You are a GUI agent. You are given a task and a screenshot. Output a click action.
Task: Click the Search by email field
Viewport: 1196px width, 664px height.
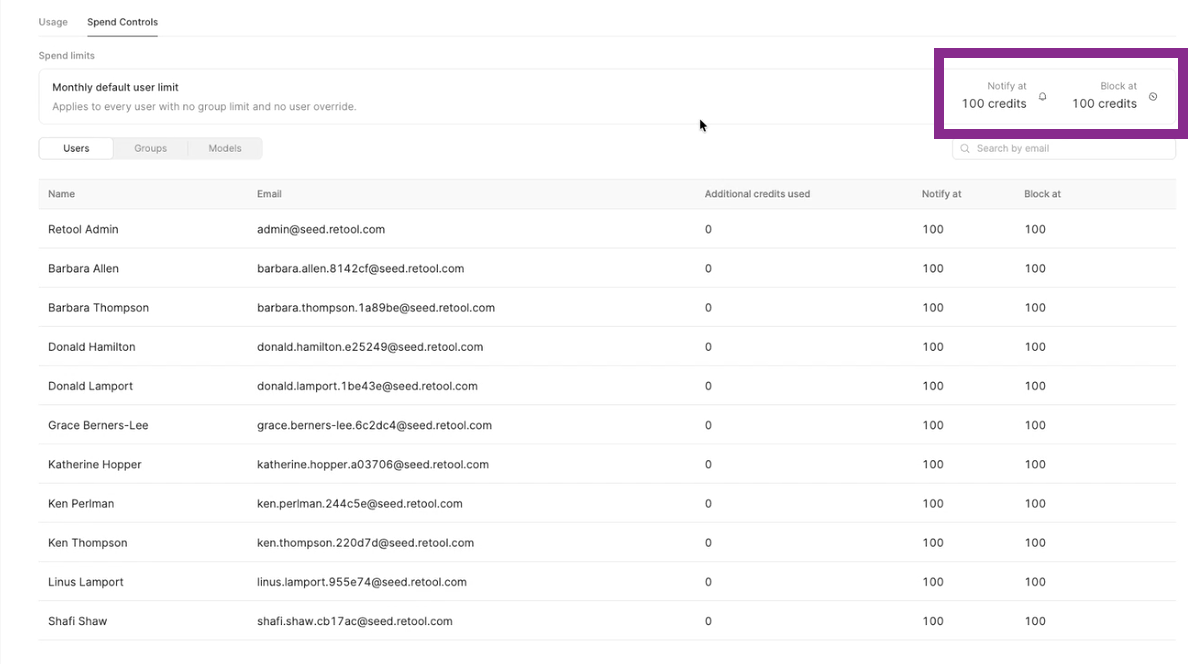[x=1063, y=149]
